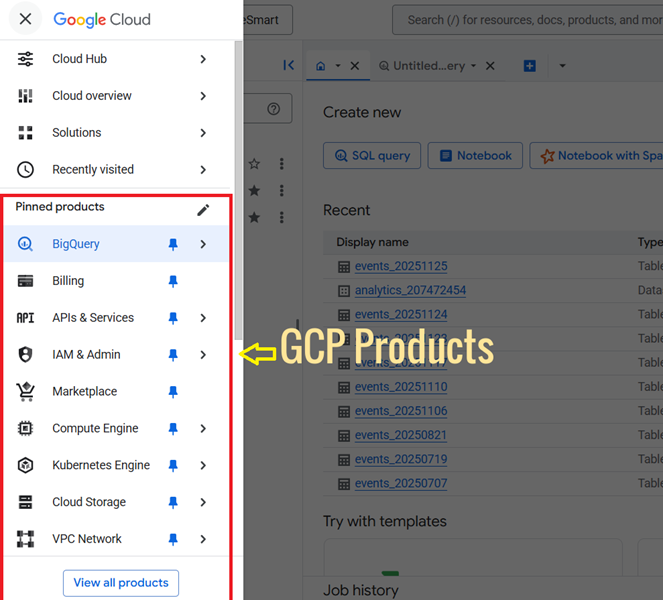Create a Notebook with Spark
Image resolution: width=663 pixels, height=600 pixels.
point(596,156)
